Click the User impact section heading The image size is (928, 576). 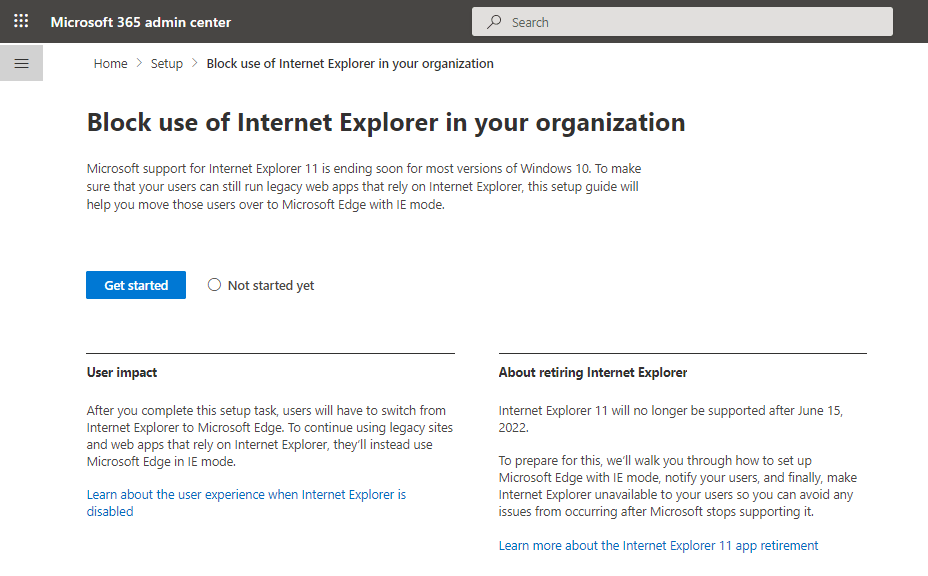(122, 372)
